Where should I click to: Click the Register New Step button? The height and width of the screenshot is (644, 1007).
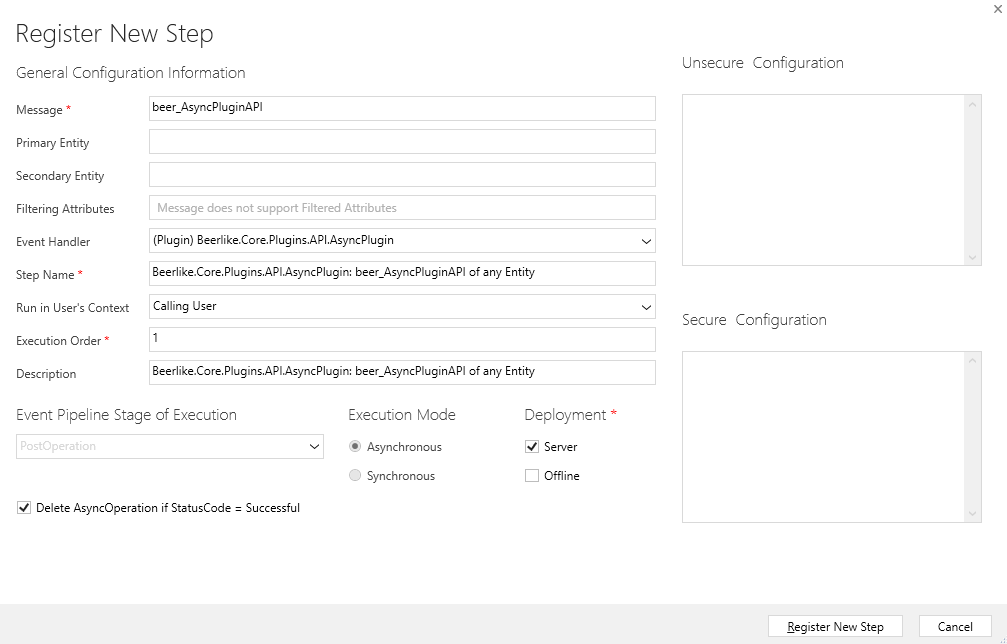(835, 626)
